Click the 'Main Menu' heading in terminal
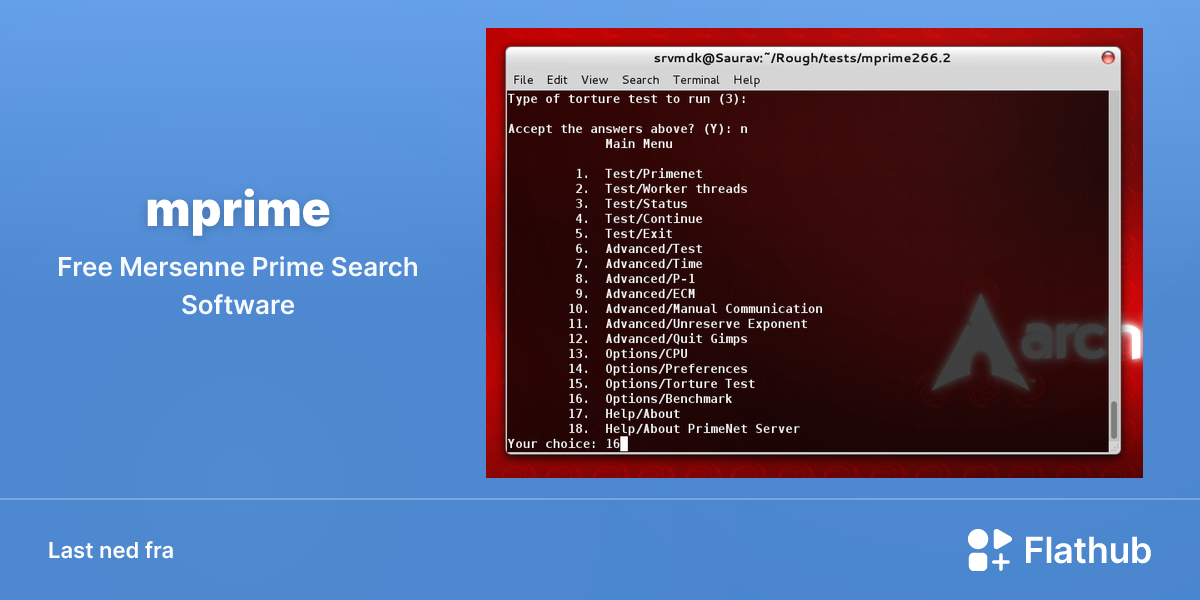The height and width of the screenshot is (600, 1200). [x=639, y=144]
